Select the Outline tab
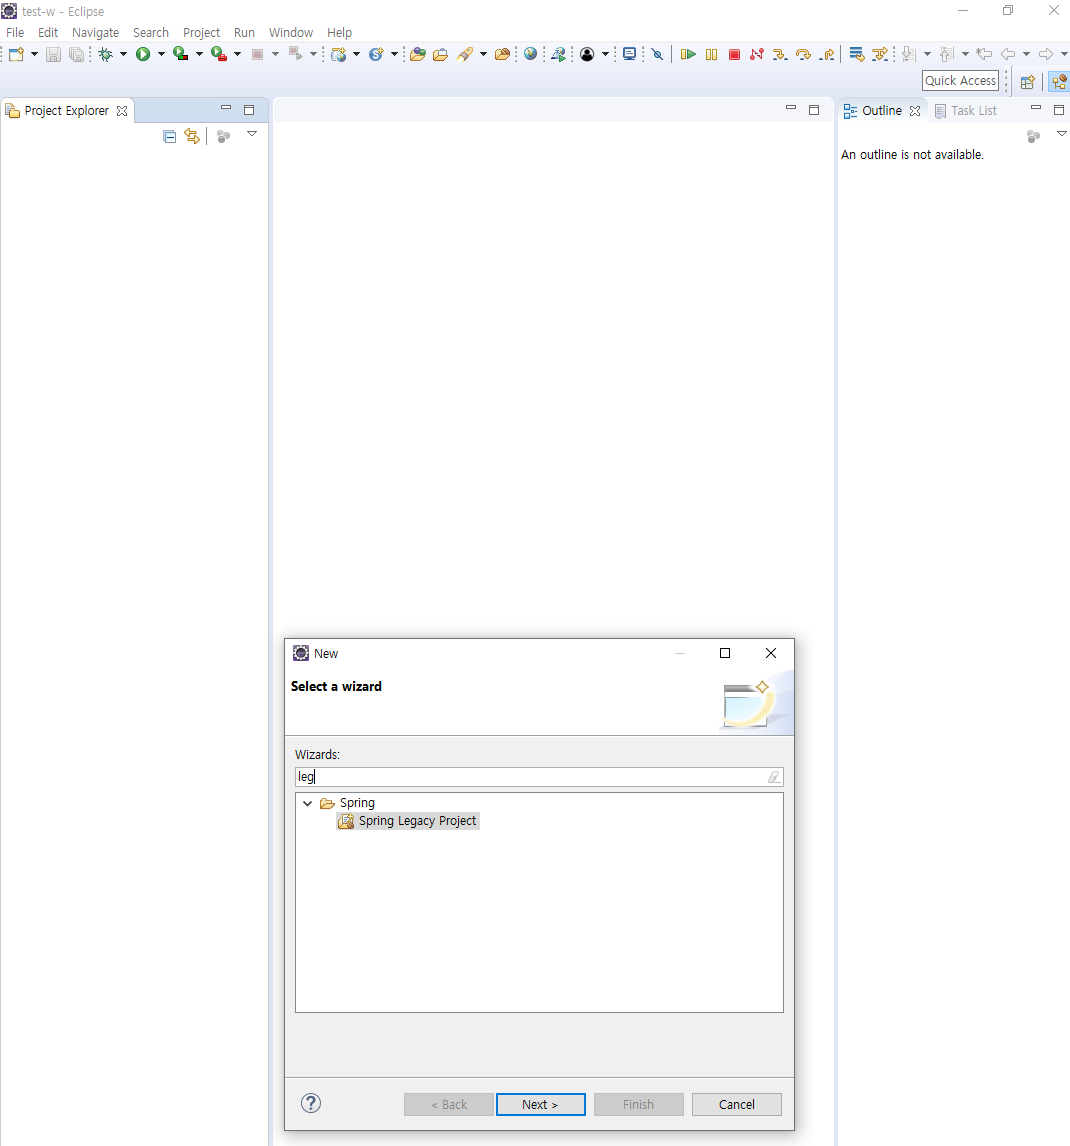This screenshot has width=1070, height=1146. (x=881, y=111)
